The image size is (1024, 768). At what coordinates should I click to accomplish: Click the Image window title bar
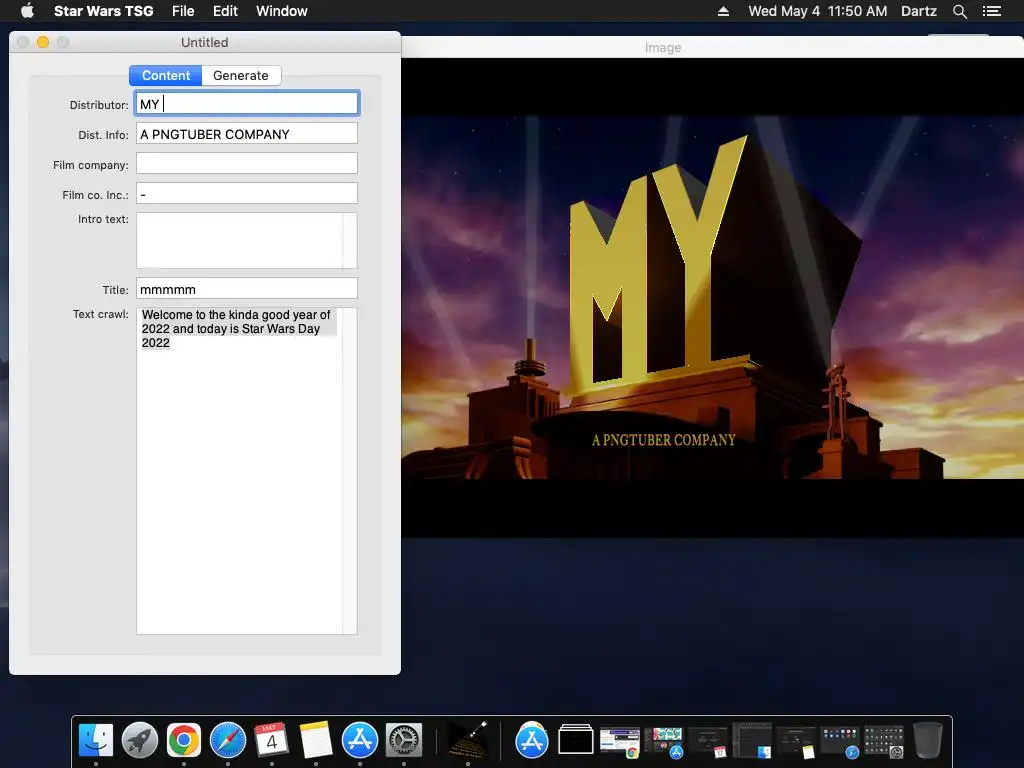pos(712,47)
